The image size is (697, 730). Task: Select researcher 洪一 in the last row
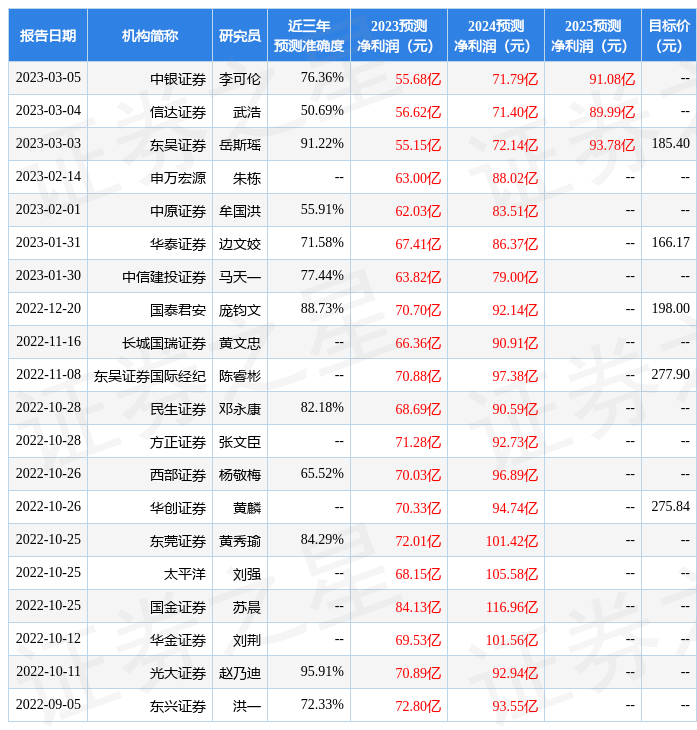point(247,706)
